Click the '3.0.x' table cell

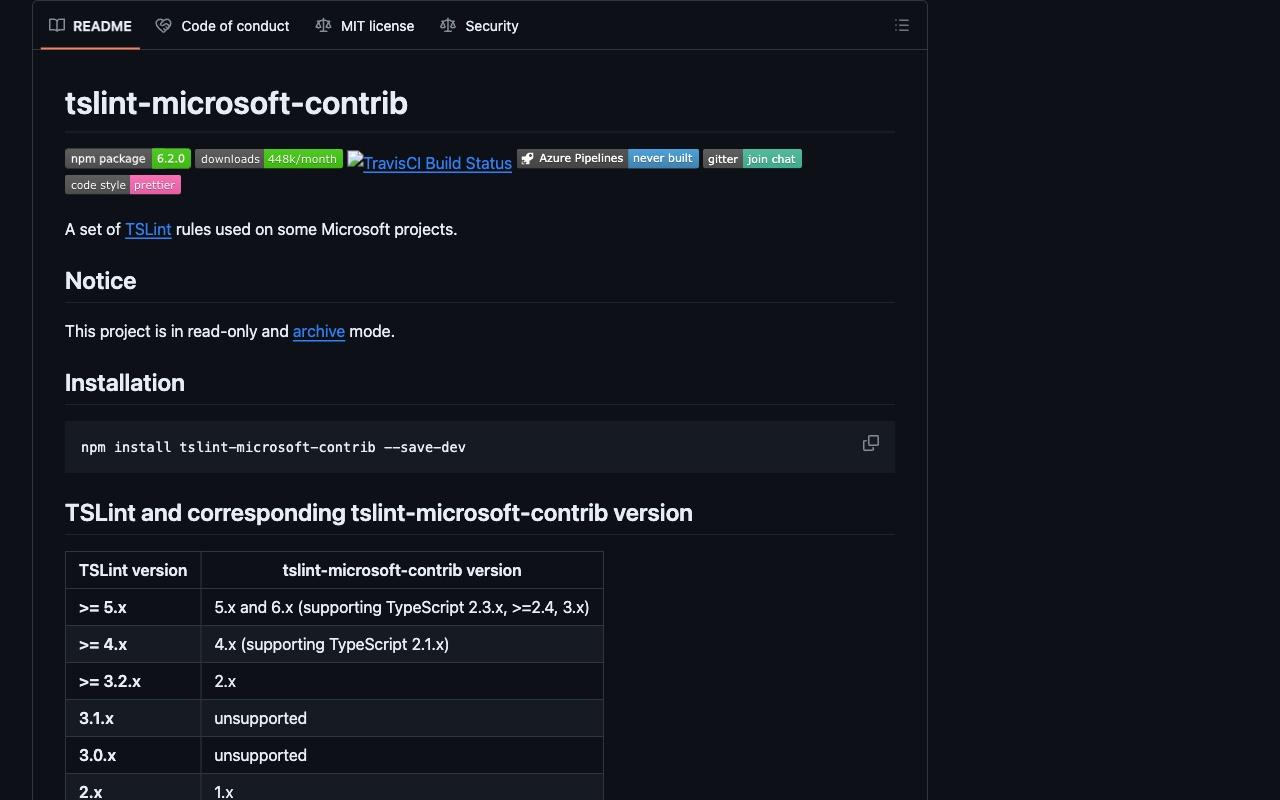tap(133, 755)
